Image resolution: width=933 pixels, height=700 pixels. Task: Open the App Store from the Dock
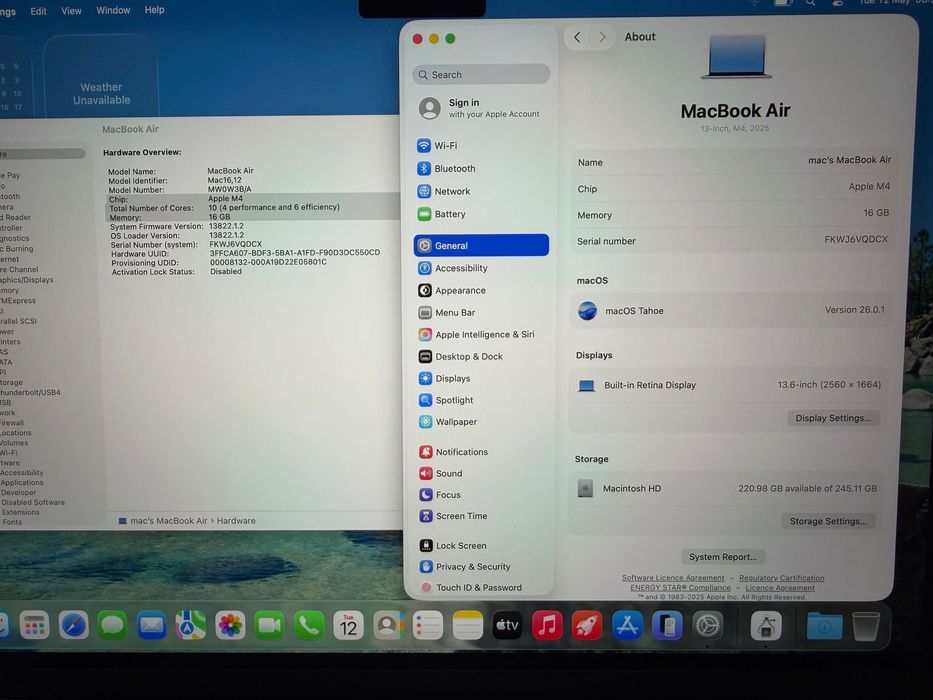click(627, 626)
